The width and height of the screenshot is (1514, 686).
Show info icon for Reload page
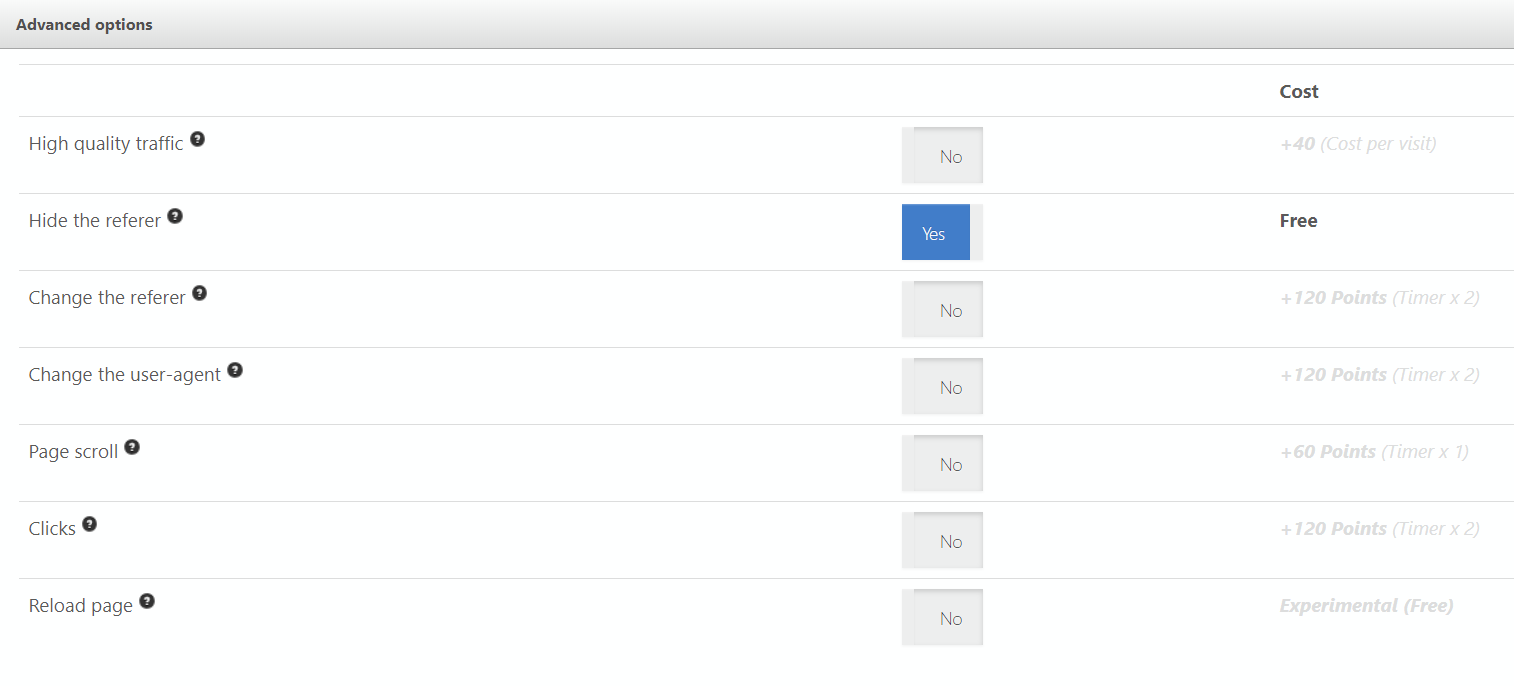click(x=147, y=601)
